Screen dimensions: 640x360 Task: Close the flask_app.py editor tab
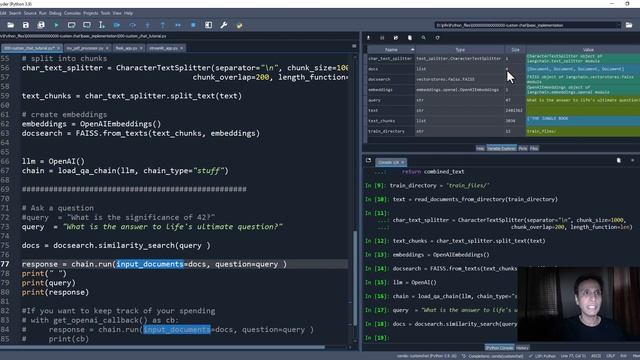[x=141, y=48]
